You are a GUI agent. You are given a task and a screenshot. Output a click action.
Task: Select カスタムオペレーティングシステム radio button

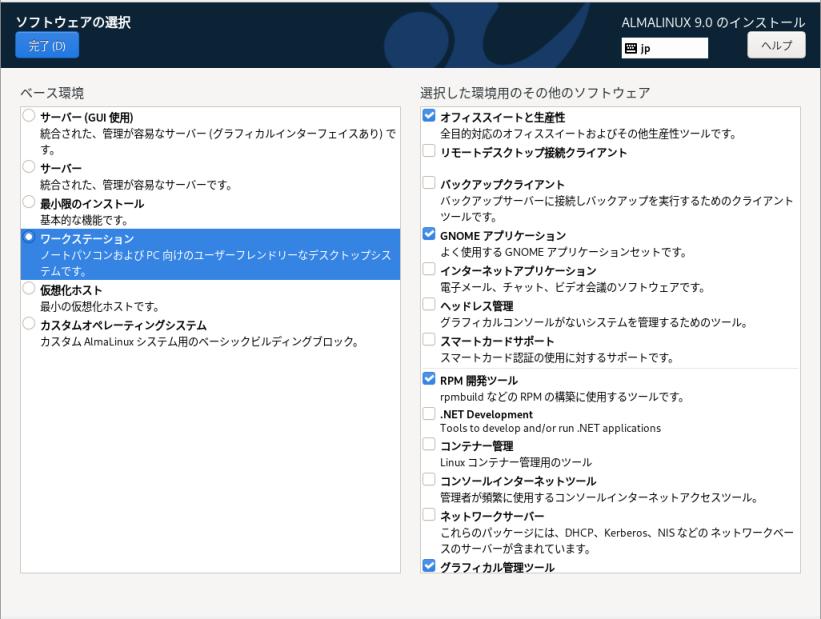coord(29,323)
